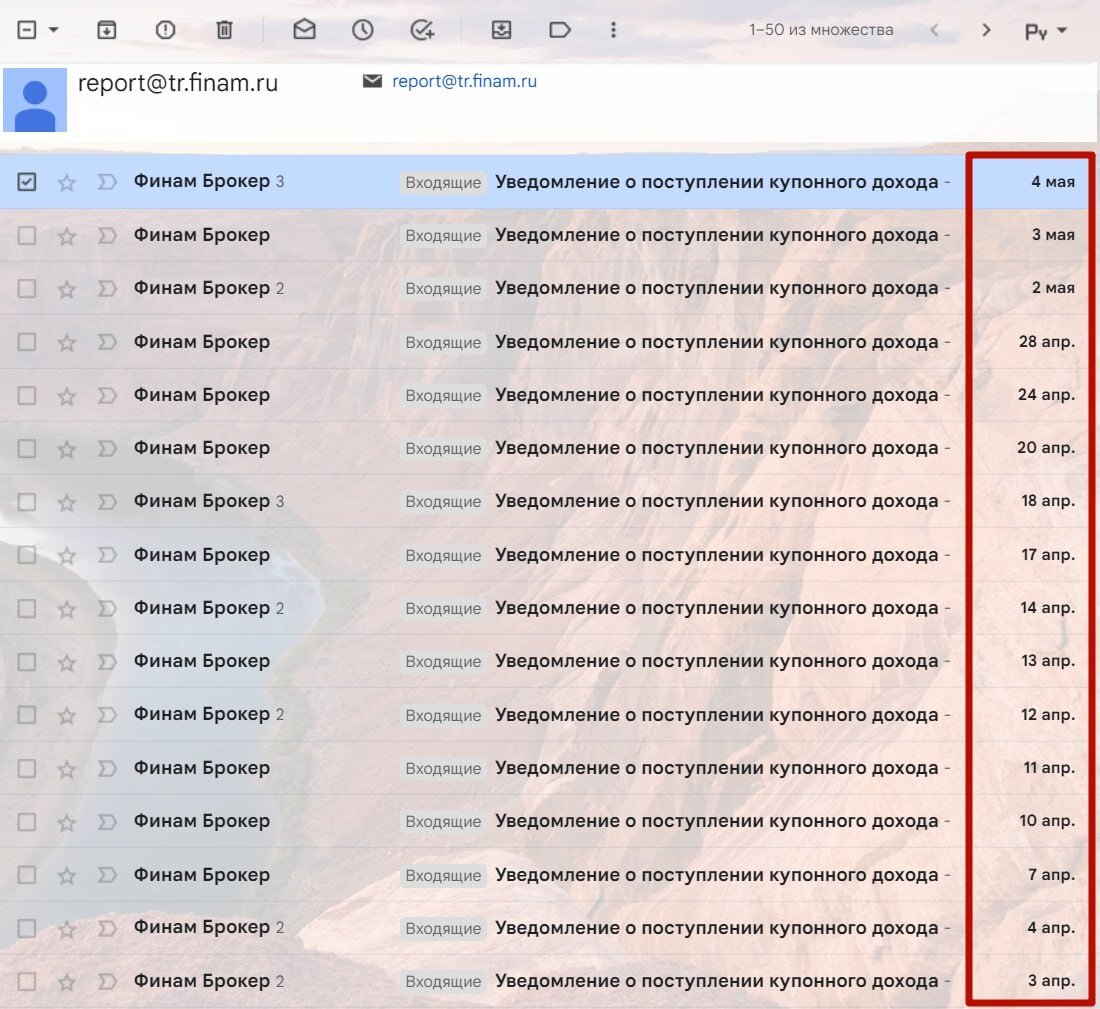Star the 10 апр. email
This screenshot has height=1009, width=1100.
pyautogui.click(x=67, y=823)
